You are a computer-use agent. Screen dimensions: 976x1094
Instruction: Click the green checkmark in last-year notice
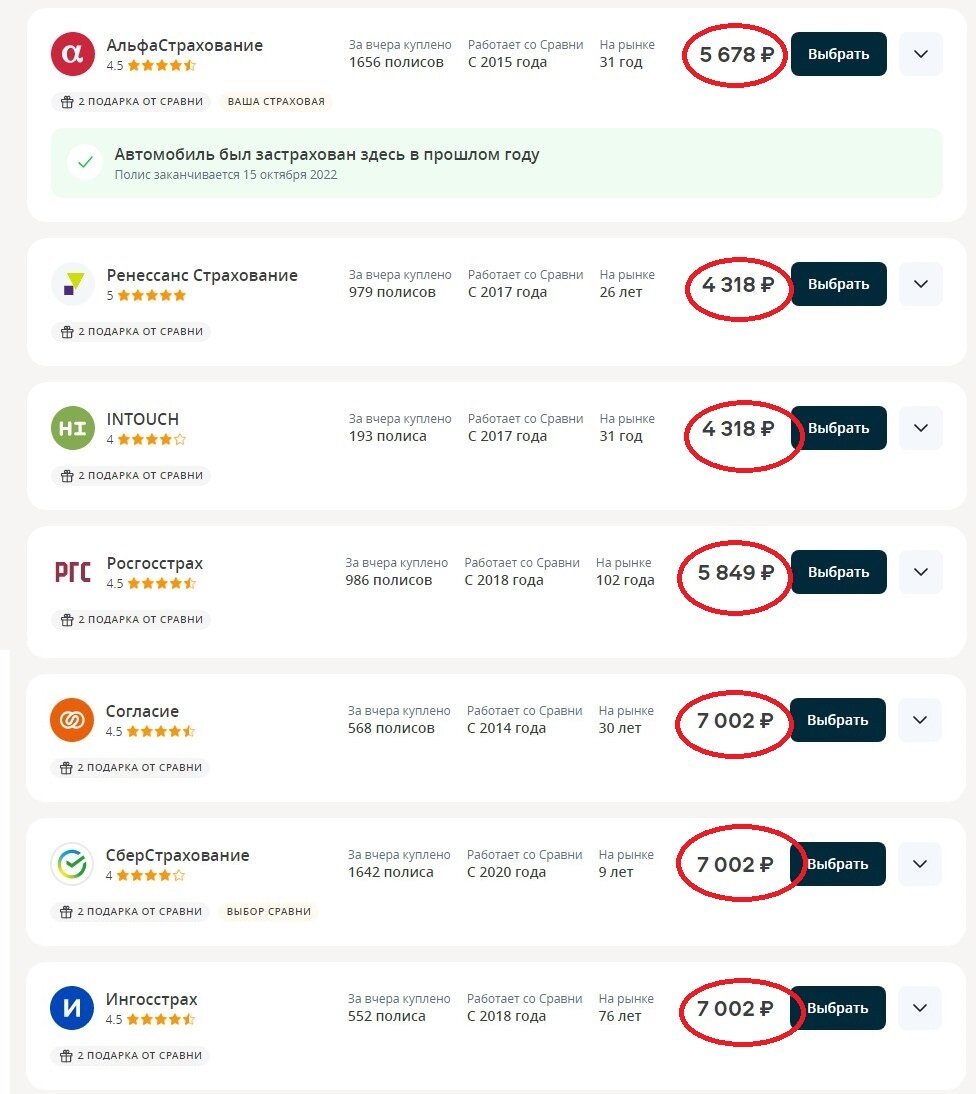85,162
